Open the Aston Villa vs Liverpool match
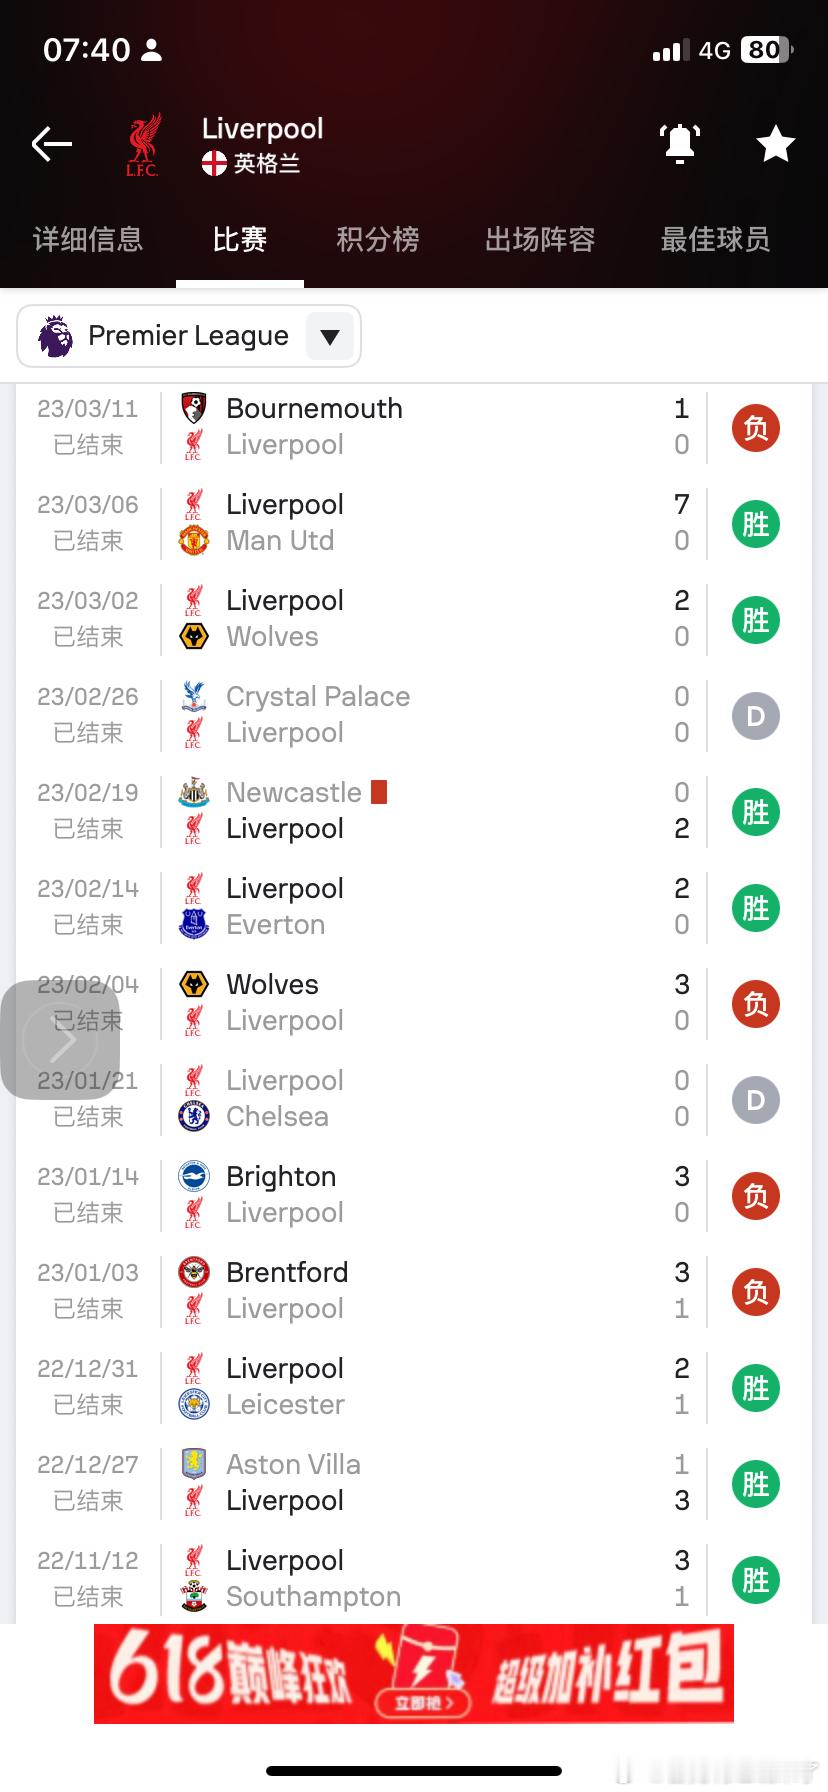828x1792 pixels. coord(420,1483)
